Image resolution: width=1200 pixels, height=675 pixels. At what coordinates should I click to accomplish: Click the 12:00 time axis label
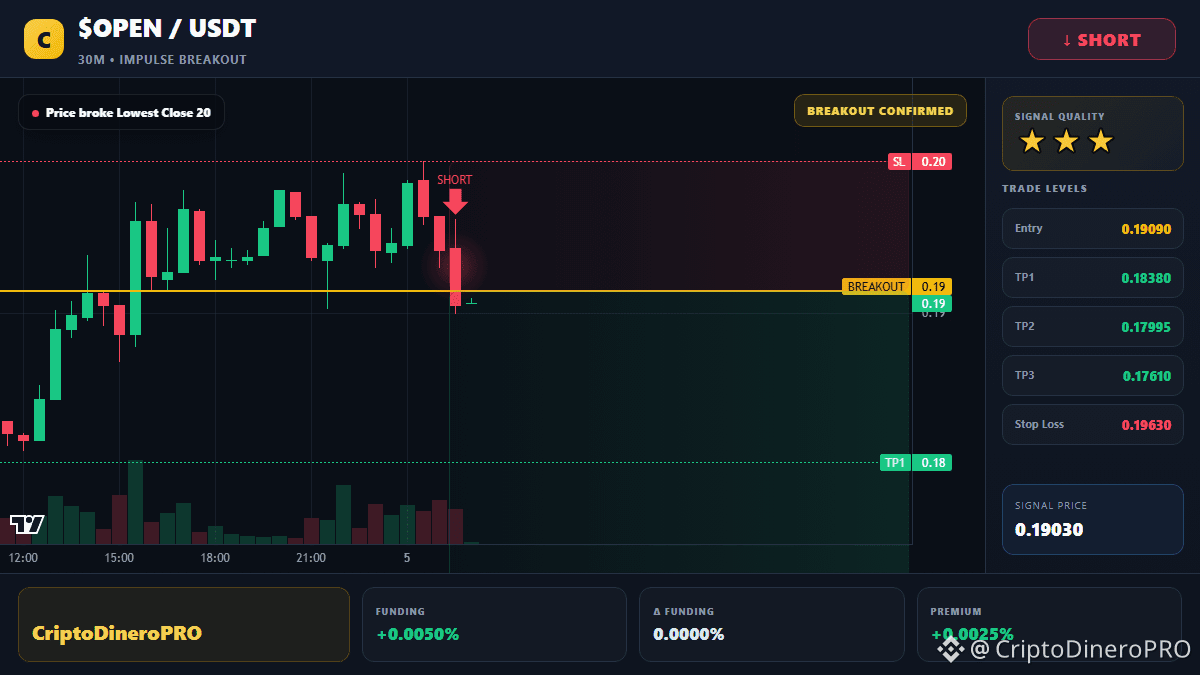pyautogui.click(x=23, y=558)
